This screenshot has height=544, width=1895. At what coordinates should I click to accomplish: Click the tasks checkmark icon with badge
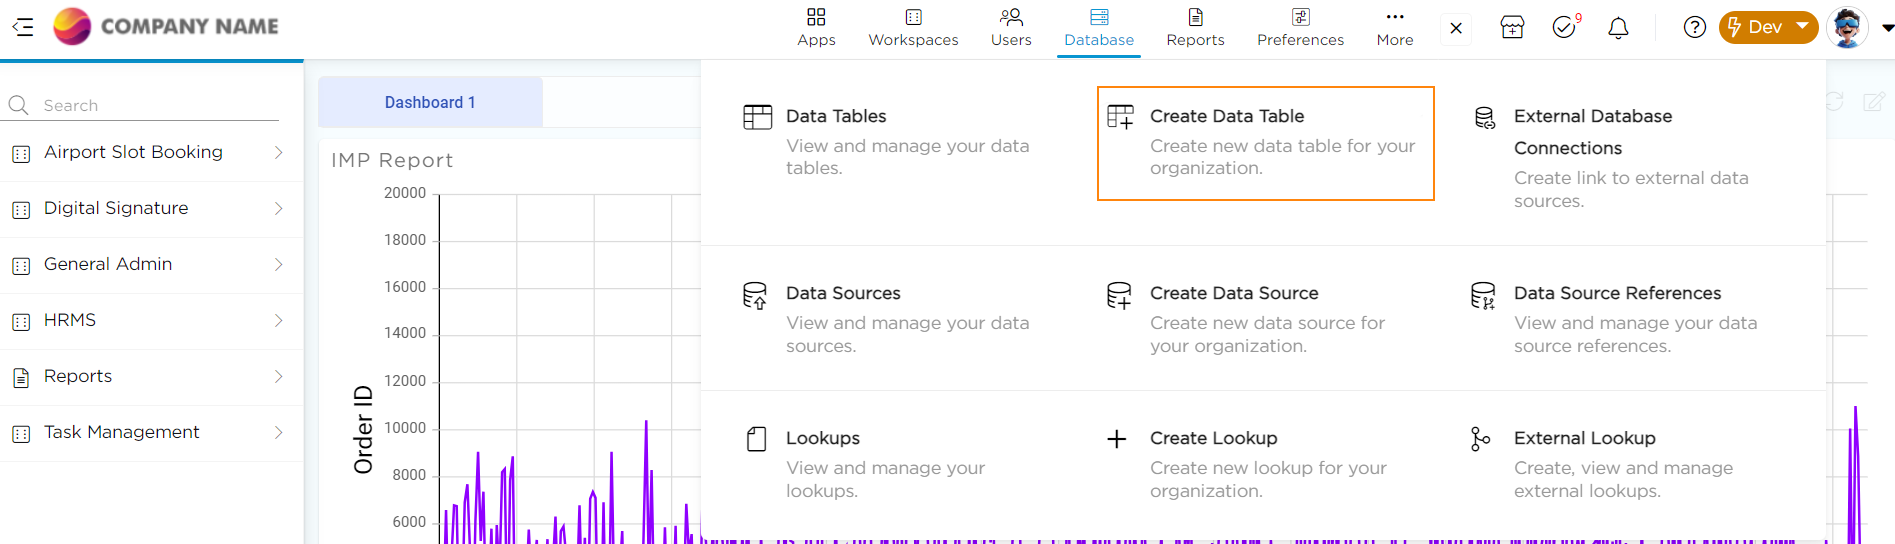coord(1564,28)
